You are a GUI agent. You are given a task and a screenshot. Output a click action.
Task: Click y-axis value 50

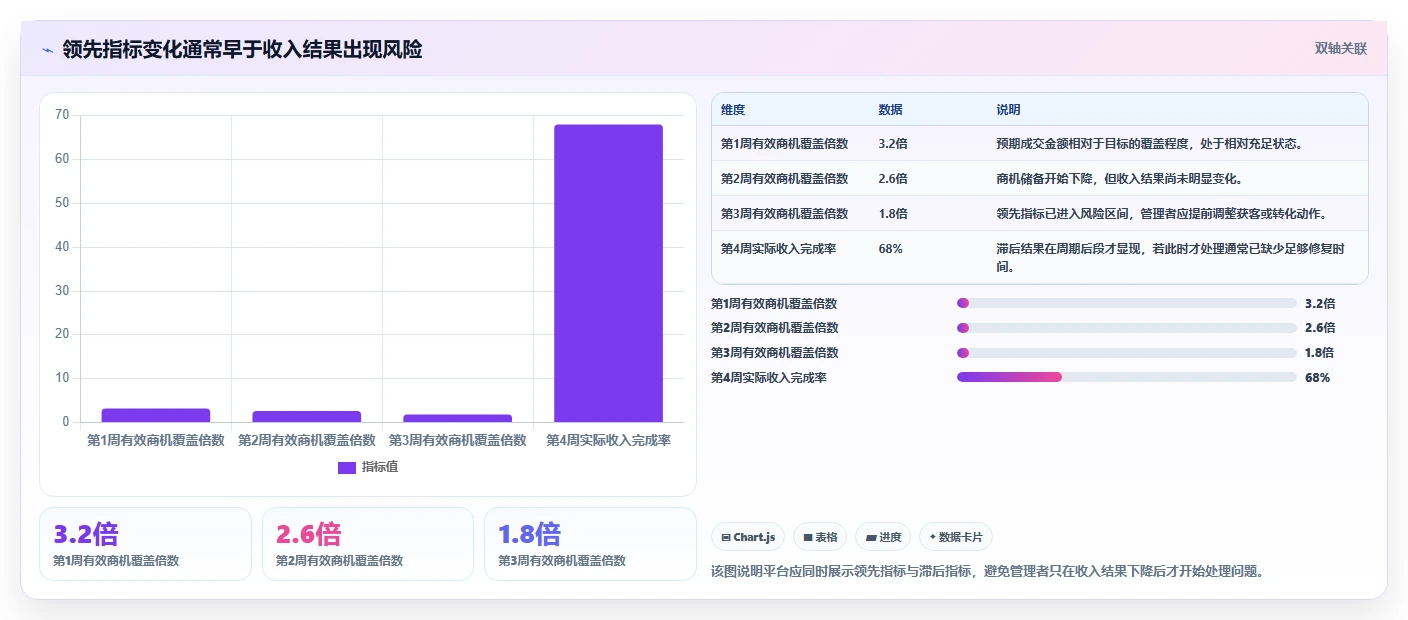pos(62,203)
